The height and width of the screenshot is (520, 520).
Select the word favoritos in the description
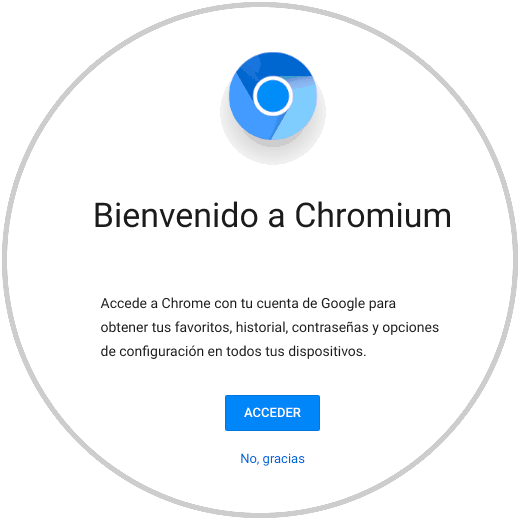click(x=203, y=327)
